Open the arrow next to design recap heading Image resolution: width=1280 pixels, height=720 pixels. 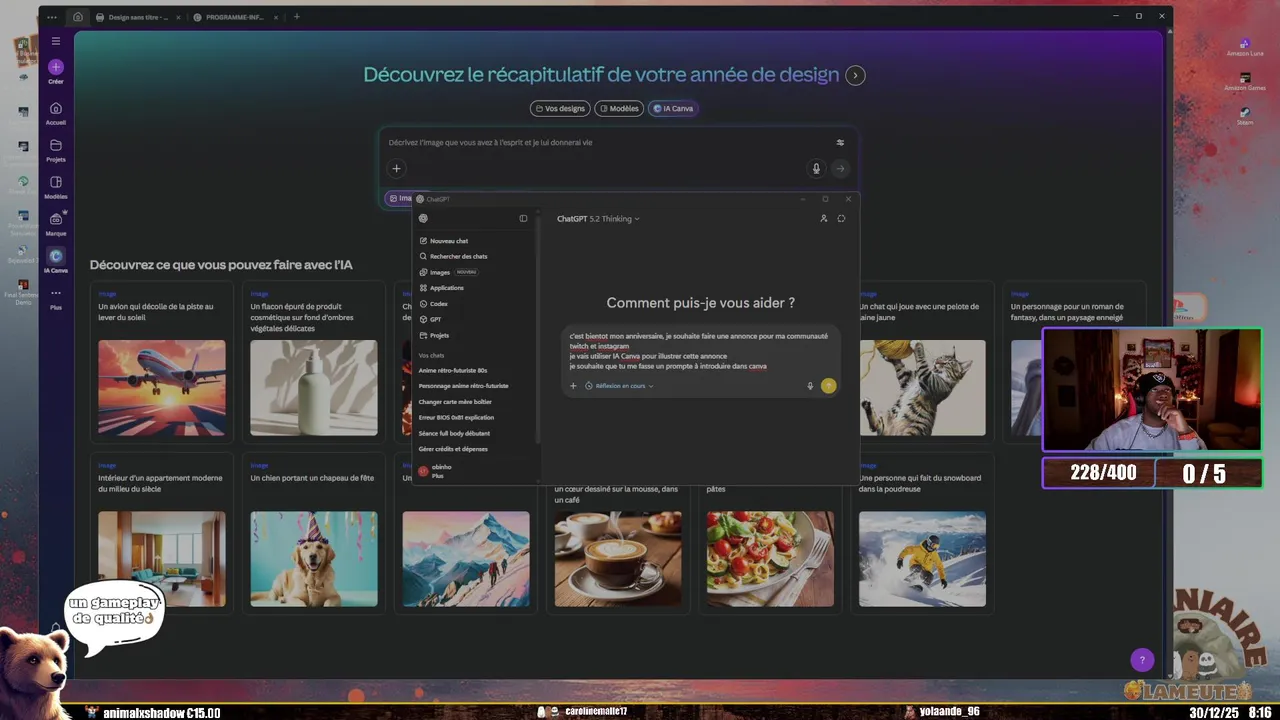coord(855,75)
